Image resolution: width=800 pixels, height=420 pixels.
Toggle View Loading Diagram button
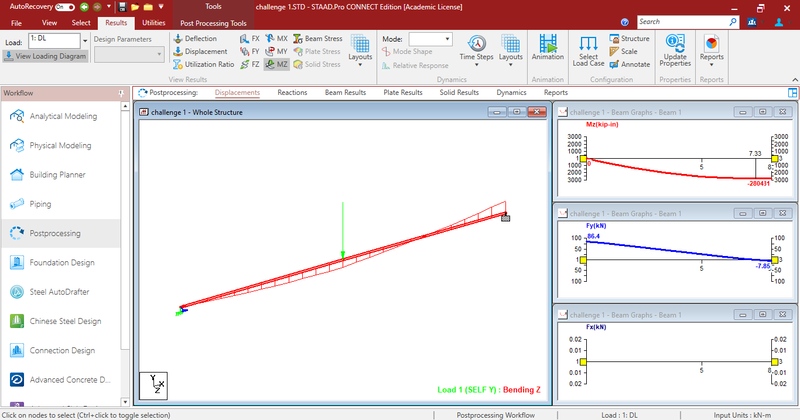point(45,56)
